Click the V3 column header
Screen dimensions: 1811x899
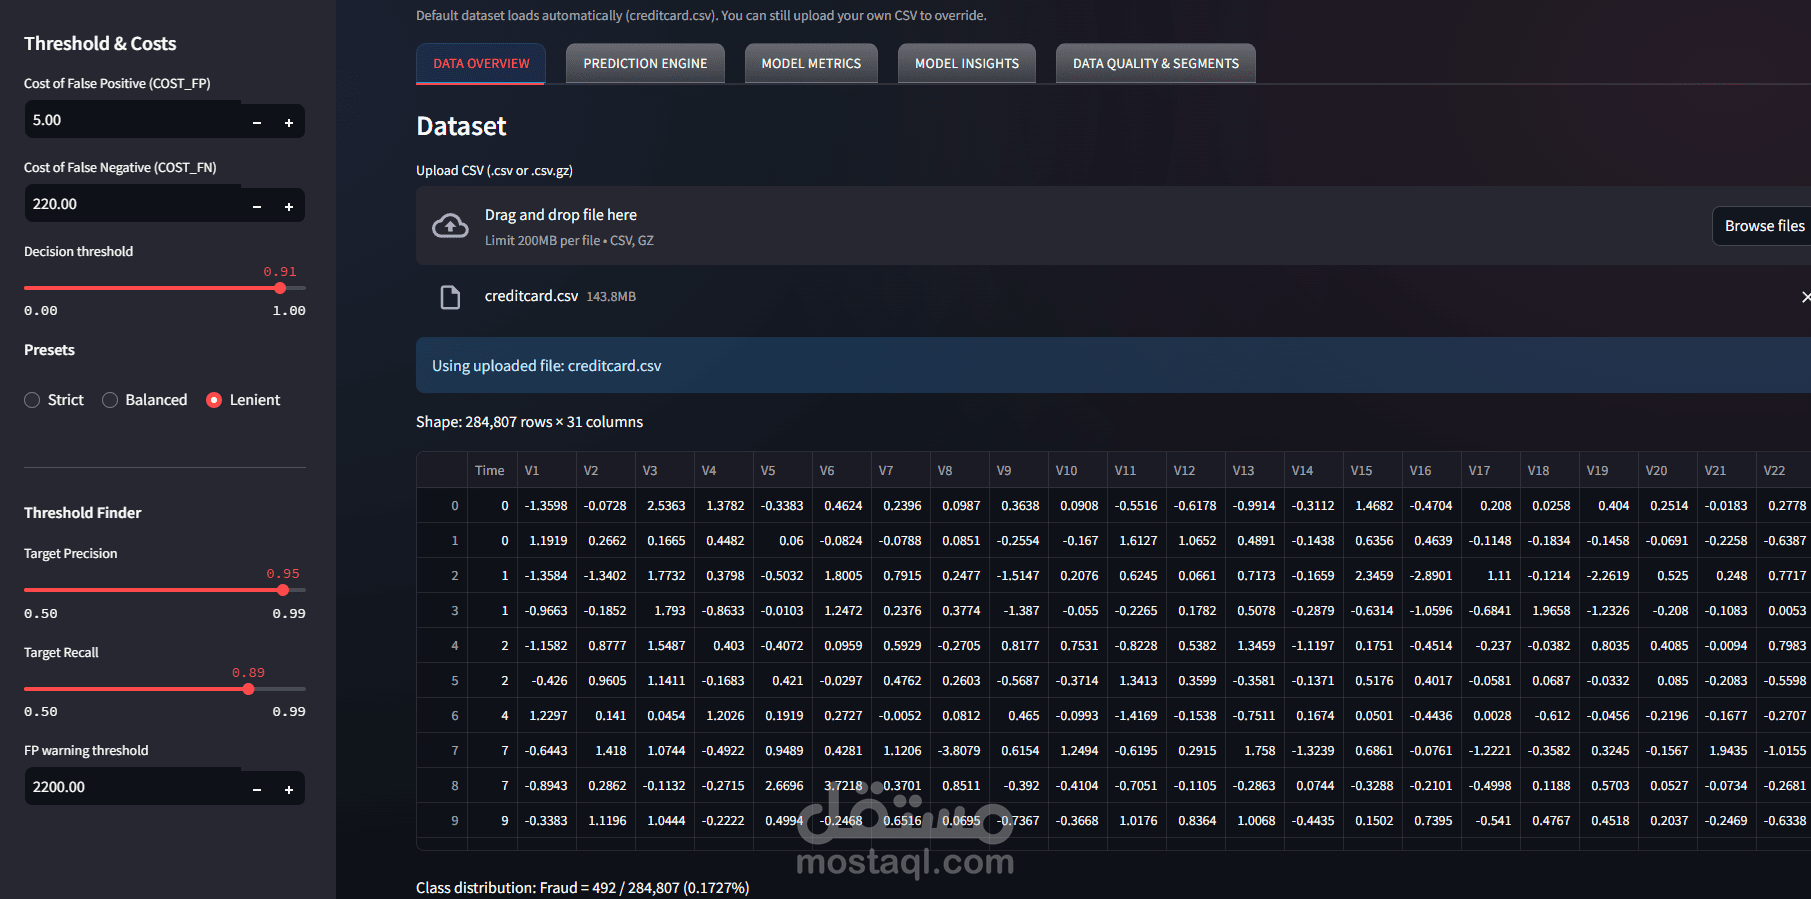tap(664, 470)
